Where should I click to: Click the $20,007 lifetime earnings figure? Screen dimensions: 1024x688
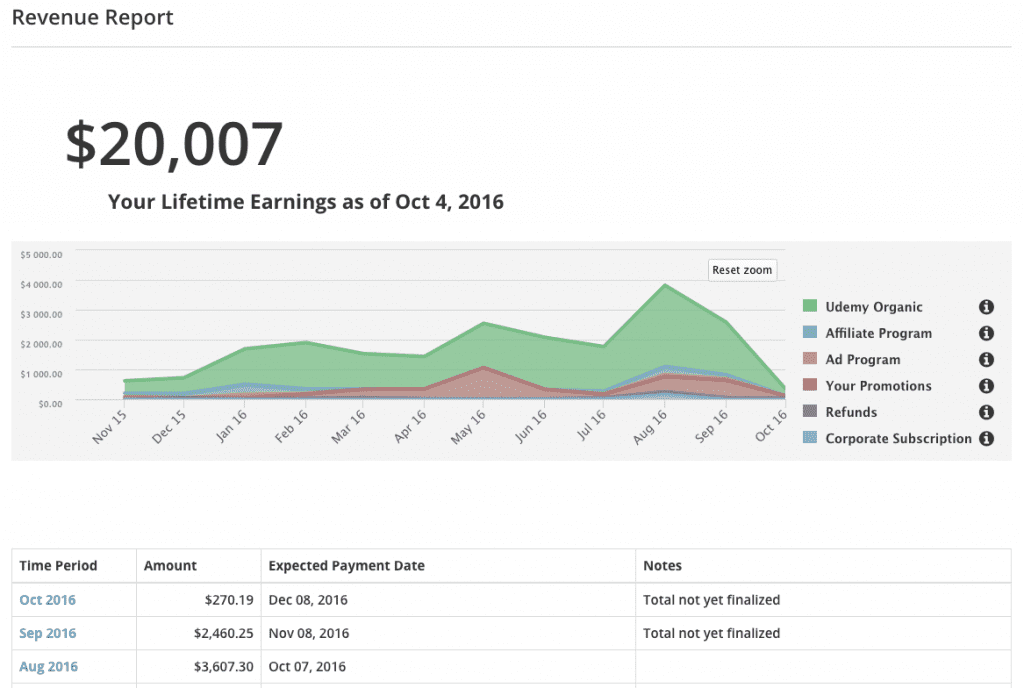pyautogui.click(x=172, y=144)
